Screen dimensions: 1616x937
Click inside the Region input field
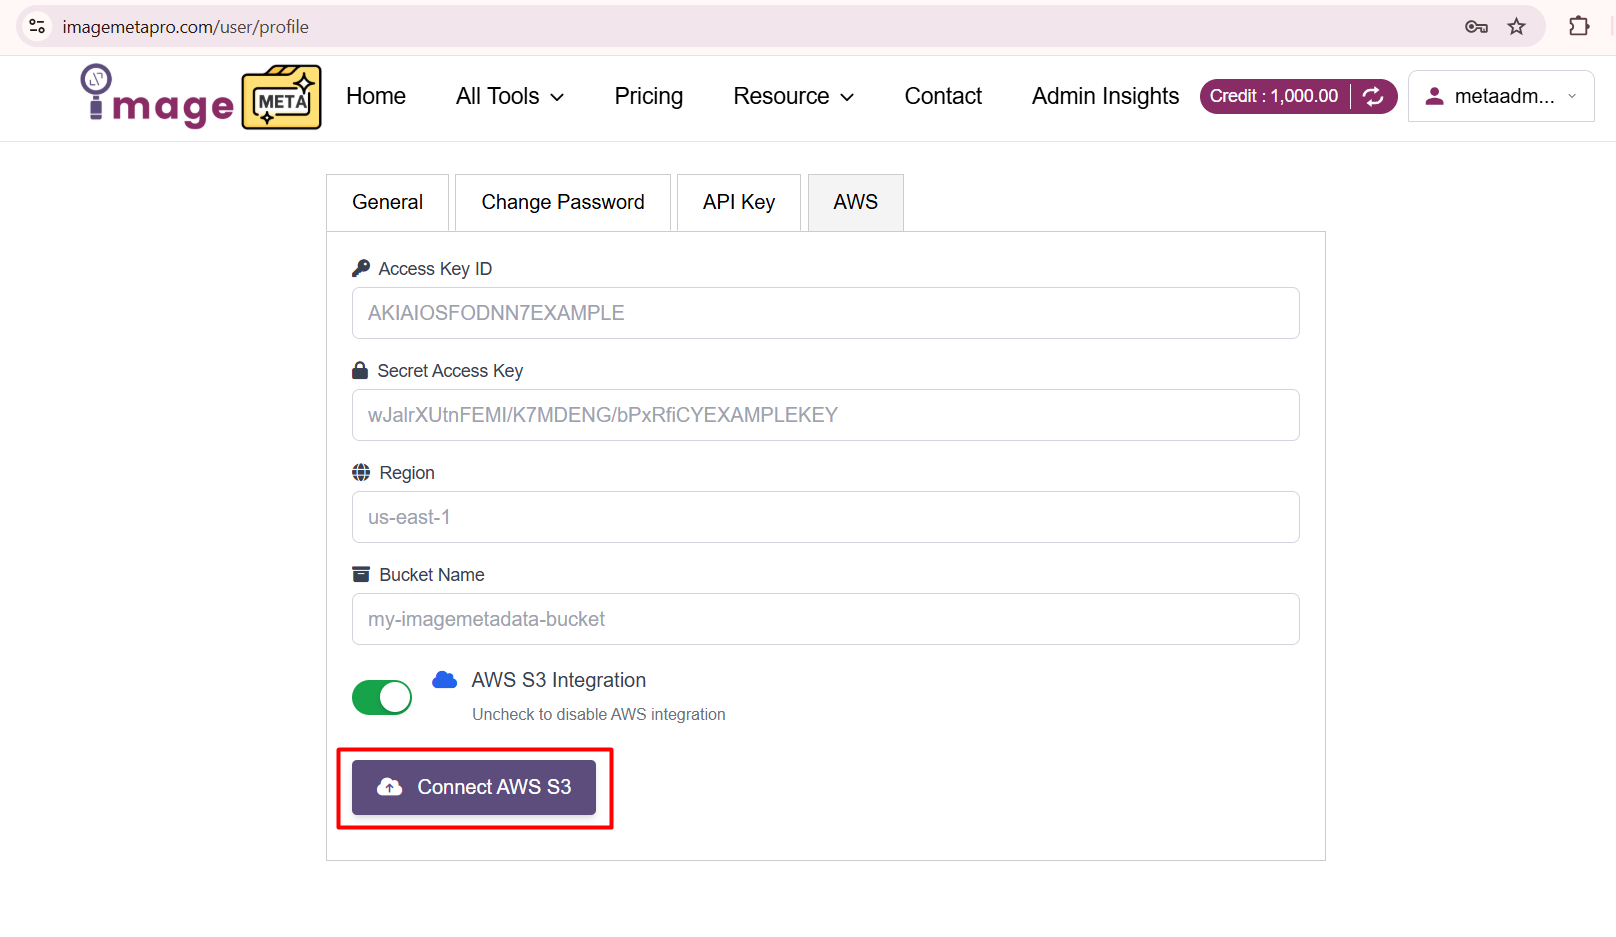[825, 517]
